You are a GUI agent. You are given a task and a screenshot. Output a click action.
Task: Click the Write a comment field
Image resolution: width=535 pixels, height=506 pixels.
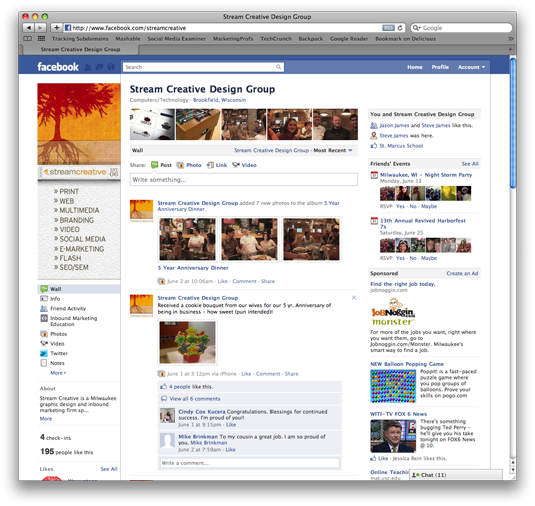[x=250, y=463]
